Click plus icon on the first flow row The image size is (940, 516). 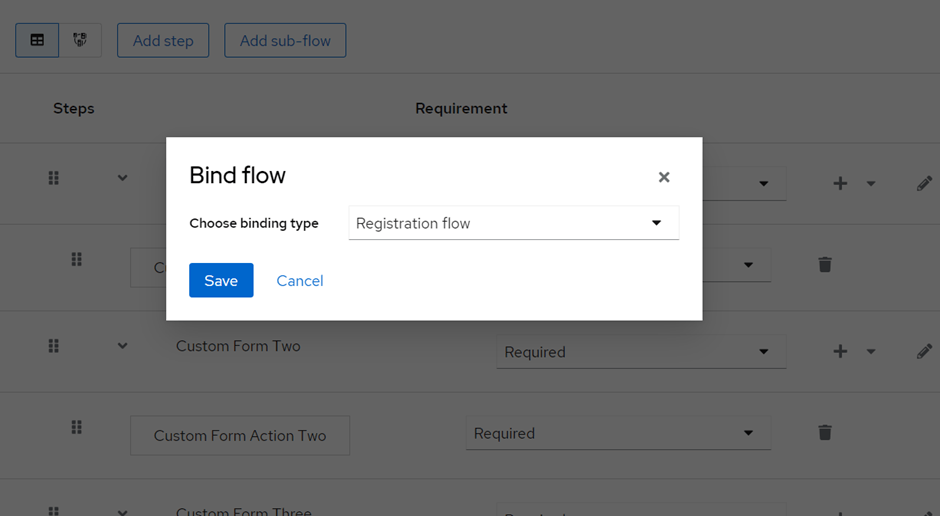tap(840, 183)
